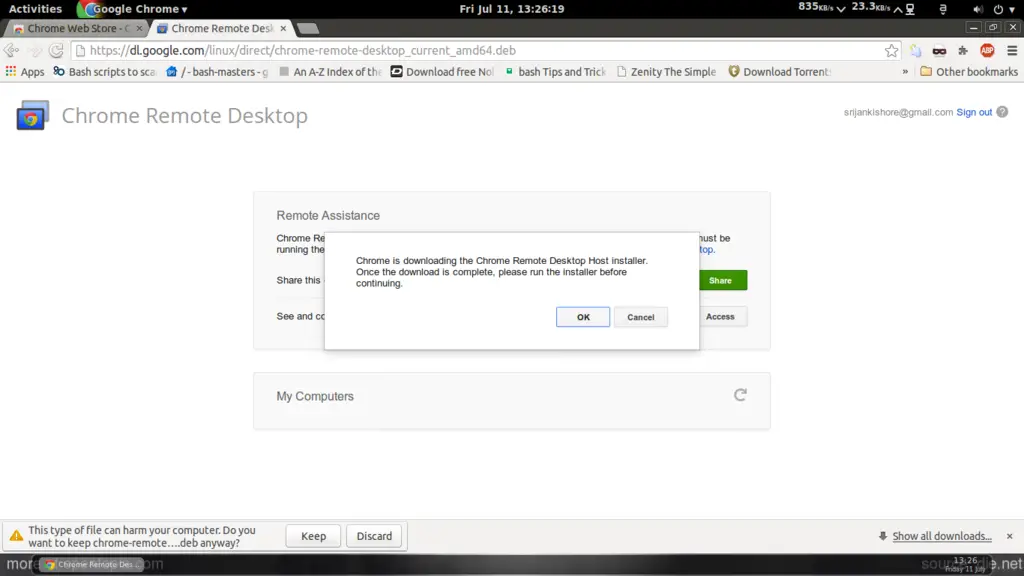Open the 'Zenity The Simple' bookmark

(667, 72)
